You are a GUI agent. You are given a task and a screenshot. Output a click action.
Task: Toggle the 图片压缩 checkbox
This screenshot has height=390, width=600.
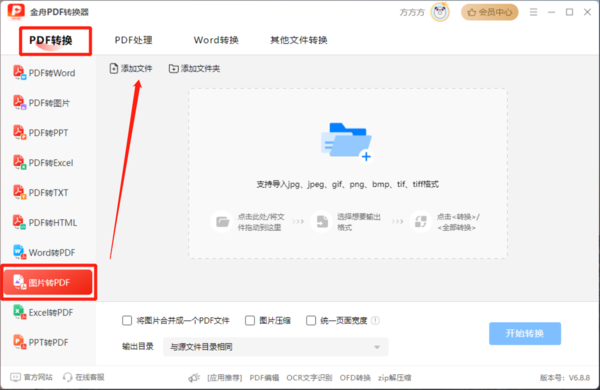click(x=249, y=320)
